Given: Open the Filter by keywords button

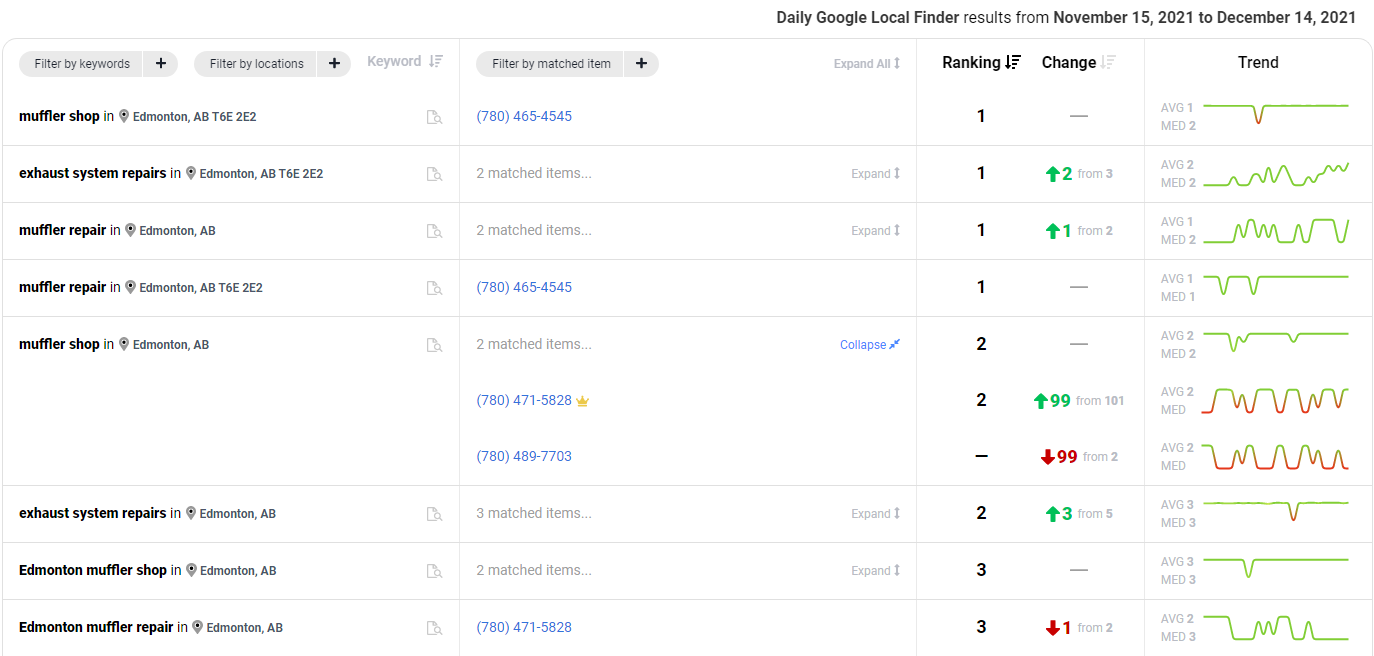Looking at the screenshot, I should tap(82, 64).
